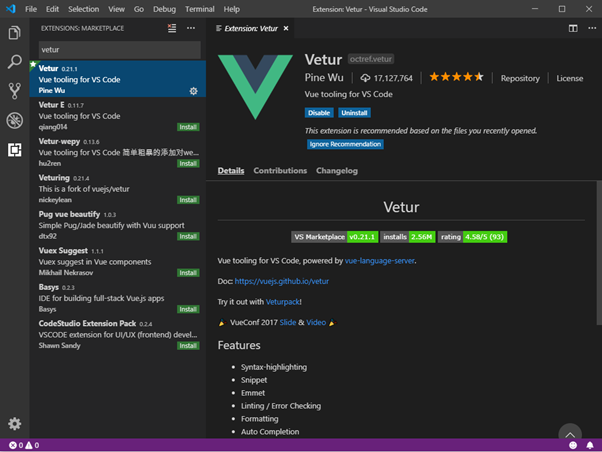Click Ignore Recommendation button
The image size is (602, 452).
[345, 144]
